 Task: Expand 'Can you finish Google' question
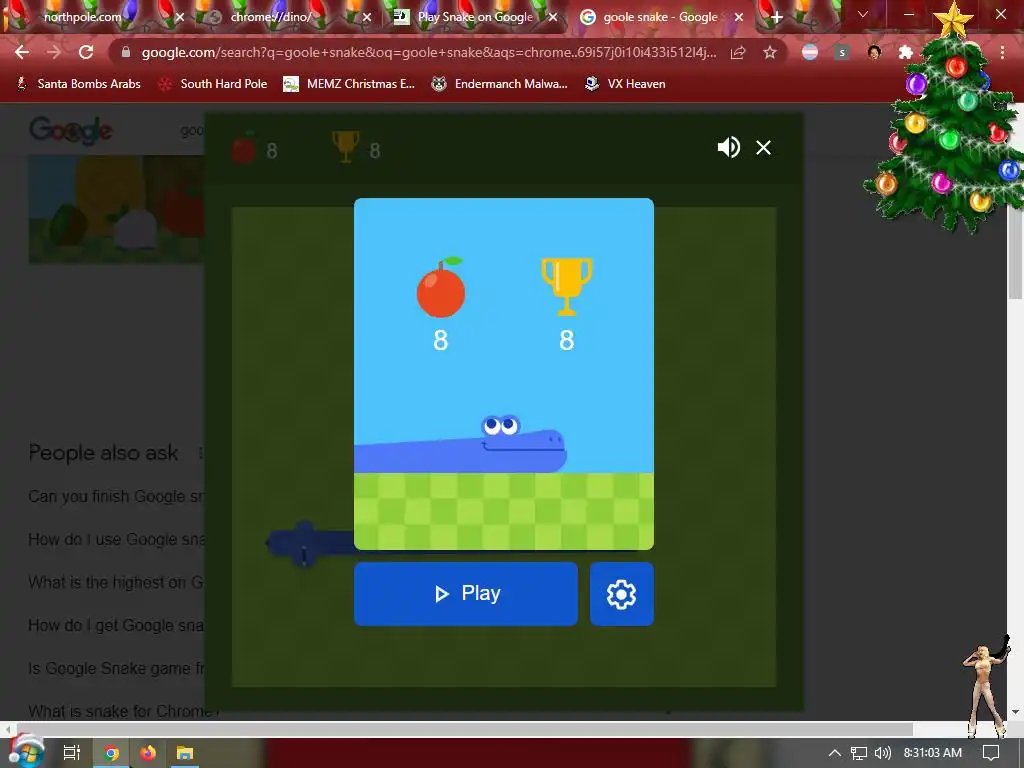[x=116, y=496]
